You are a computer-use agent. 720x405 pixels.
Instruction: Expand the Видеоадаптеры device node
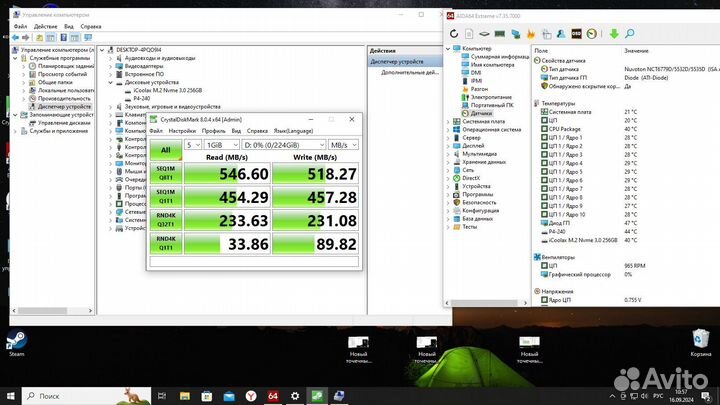click(111, 67)
